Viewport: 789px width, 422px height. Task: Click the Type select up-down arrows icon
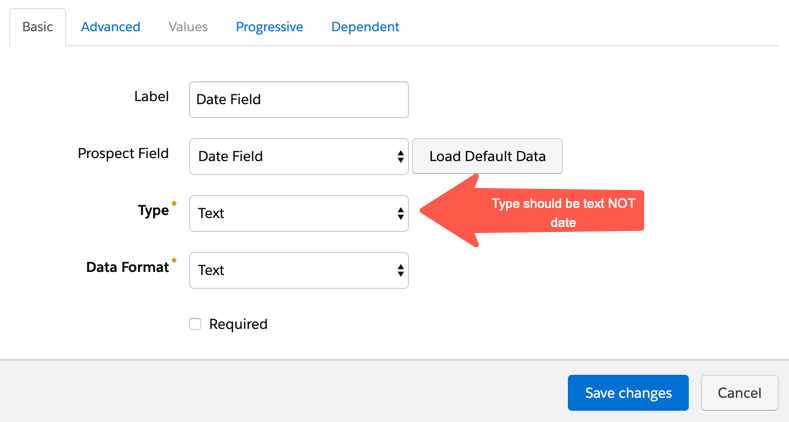coord(400,213)
